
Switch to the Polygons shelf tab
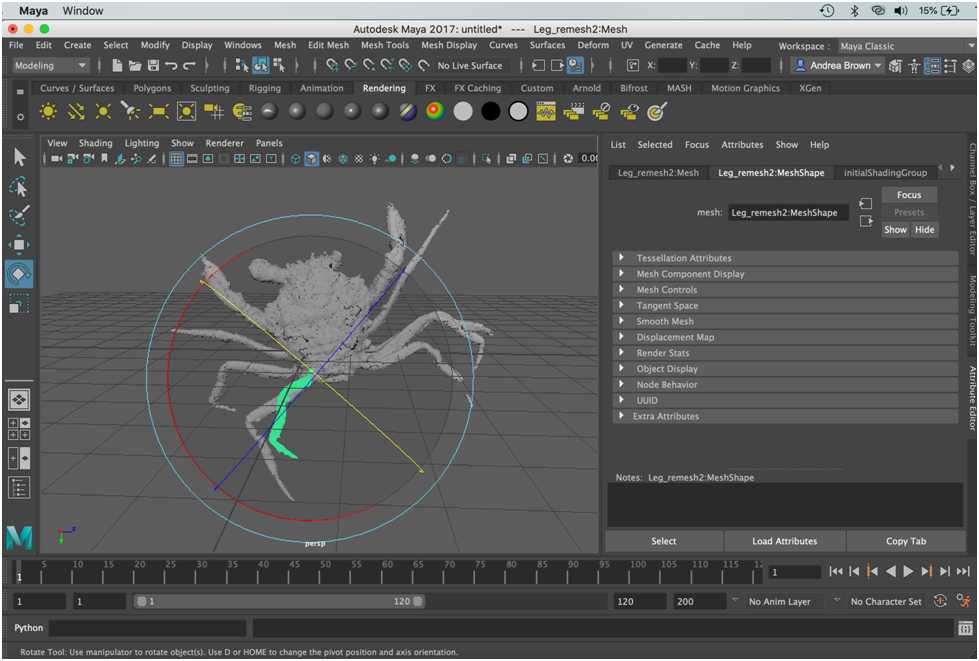click(152, 89)
